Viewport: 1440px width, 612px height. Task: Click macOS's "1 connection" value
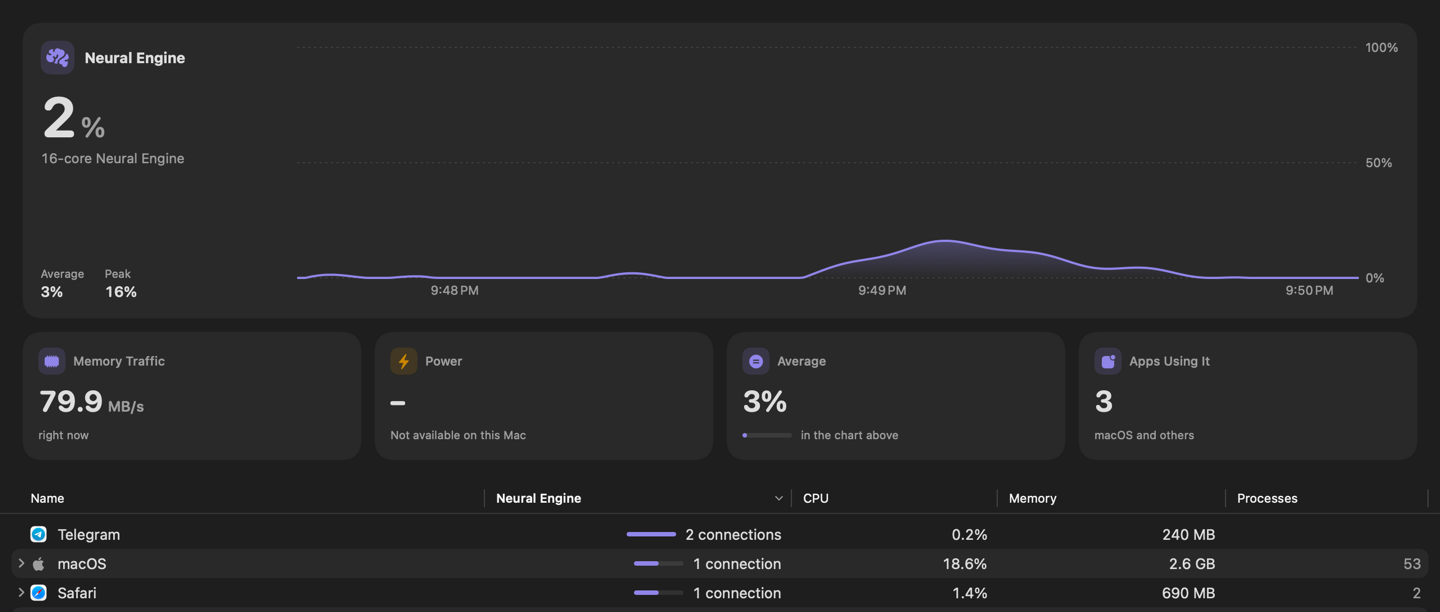(737, 564)
